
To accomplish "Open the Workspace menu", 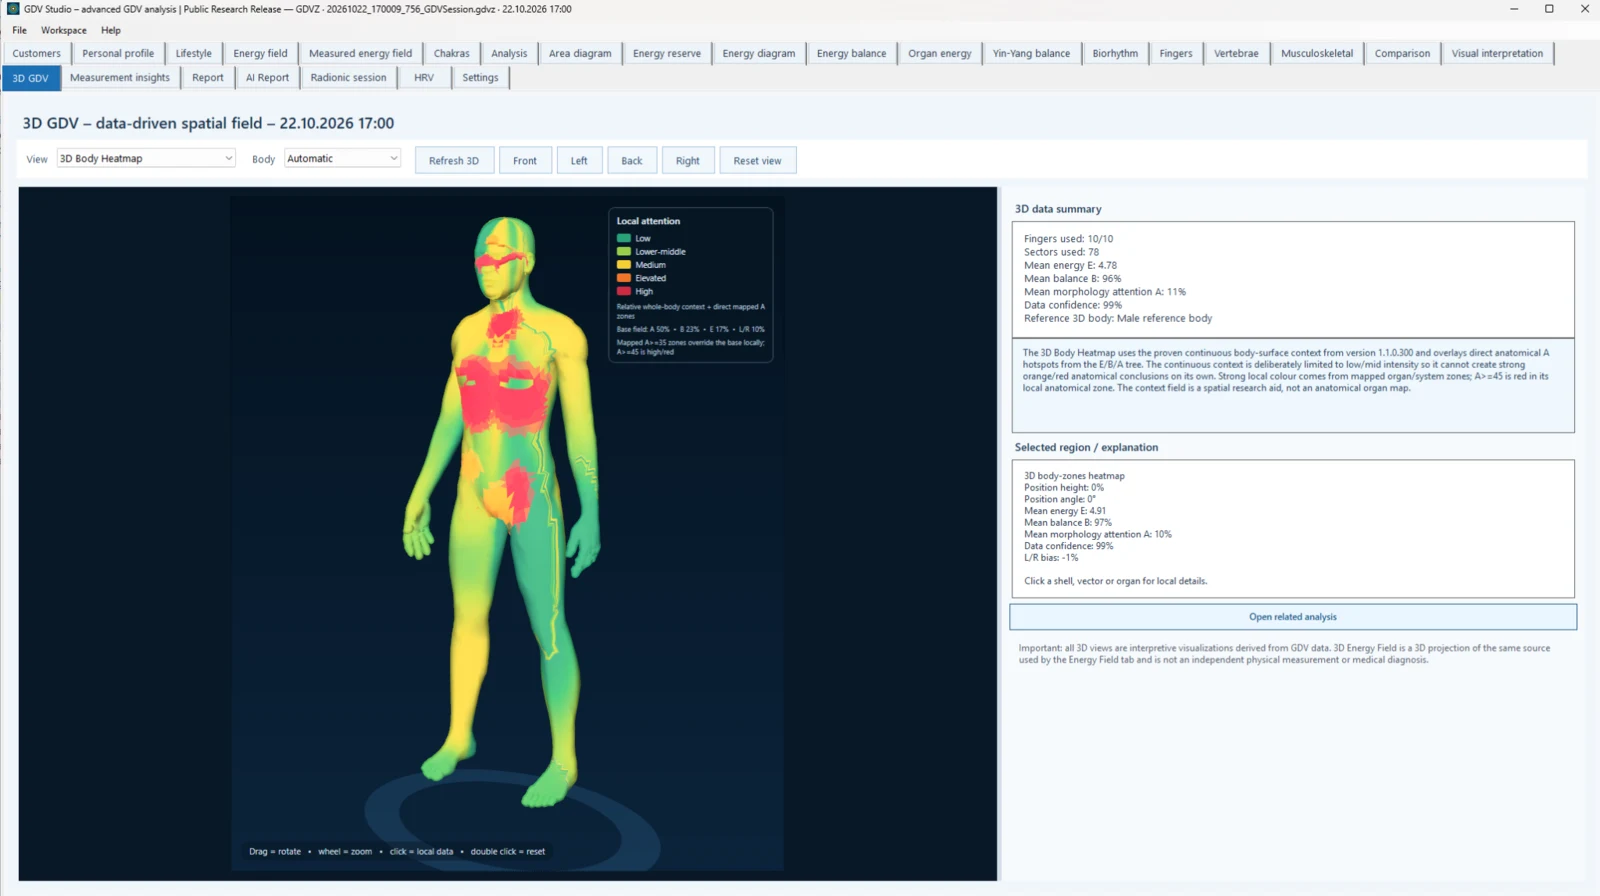I will pos(64,30).
